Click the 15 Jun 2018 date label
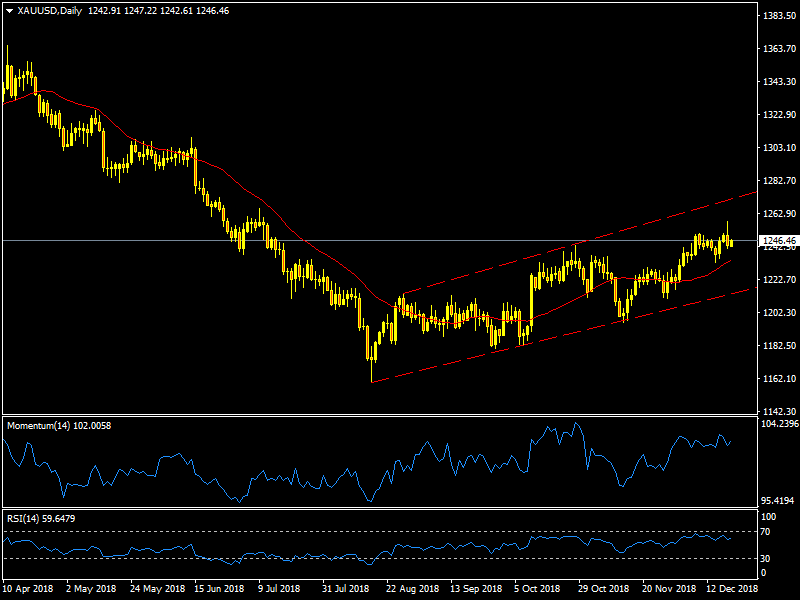 tap(220, 590)
